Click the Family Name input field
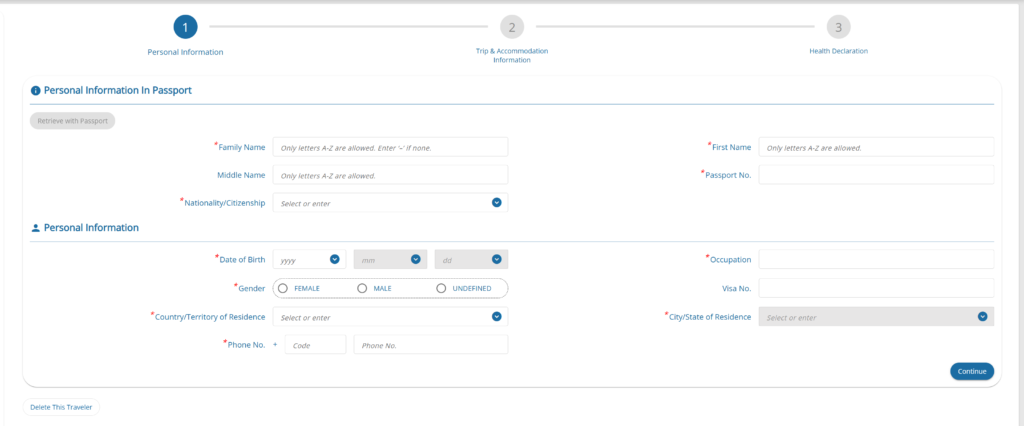Image resolution: width=1024 pixels, height=426 pixels. pyautogui.click(x=390, y=147)
